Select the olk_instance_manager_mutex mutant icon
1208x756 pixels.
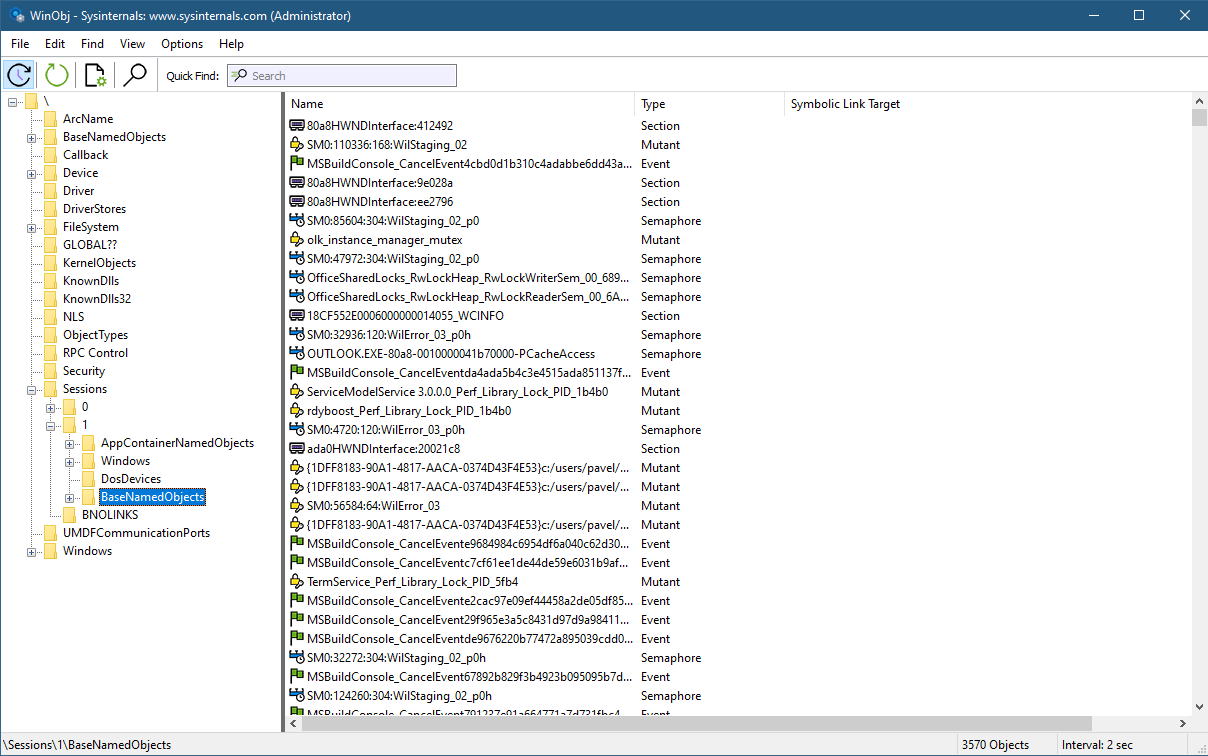pos(296,240)
